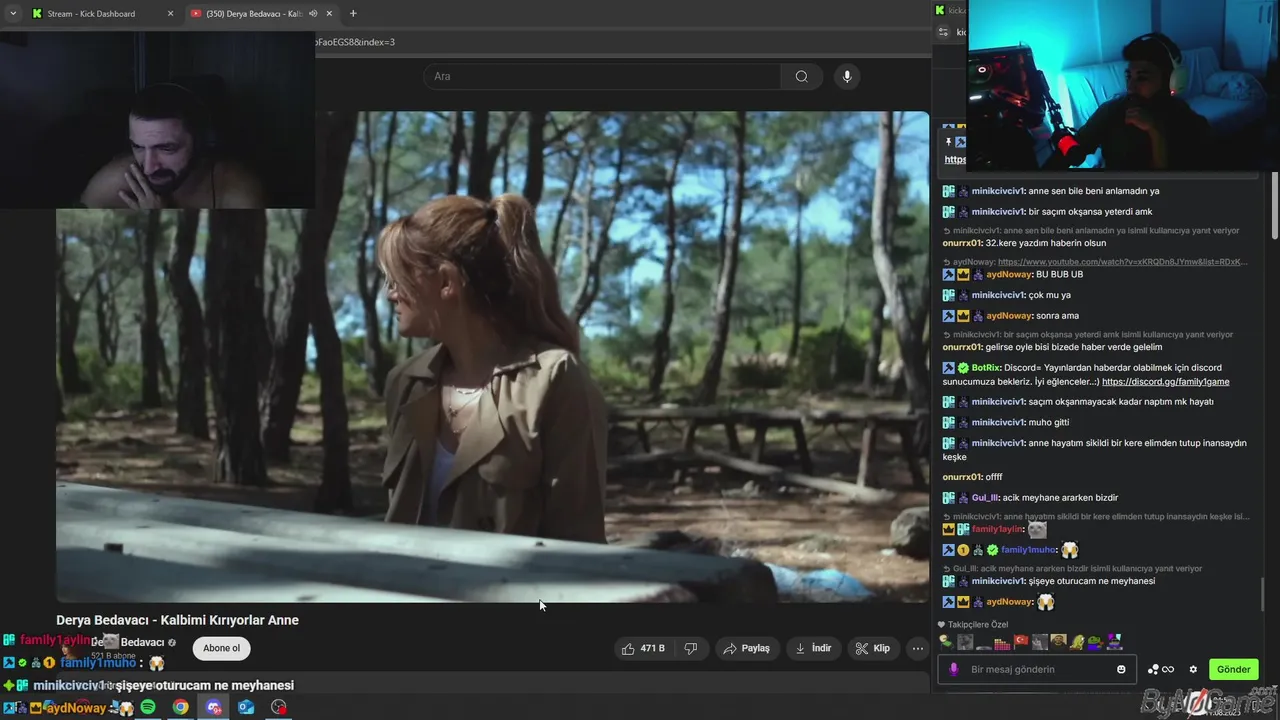
Task: Click the Kick logo in chat window header
Action: 941,10
